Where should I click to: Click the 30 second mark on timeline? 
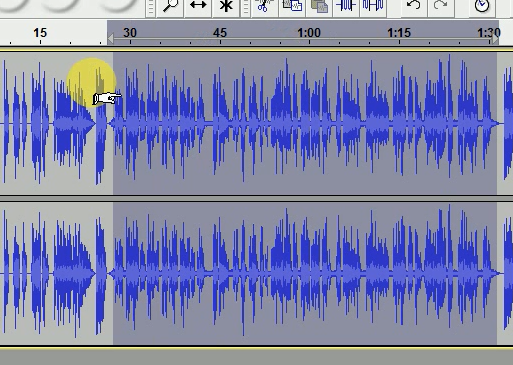[x=130, y=33]
